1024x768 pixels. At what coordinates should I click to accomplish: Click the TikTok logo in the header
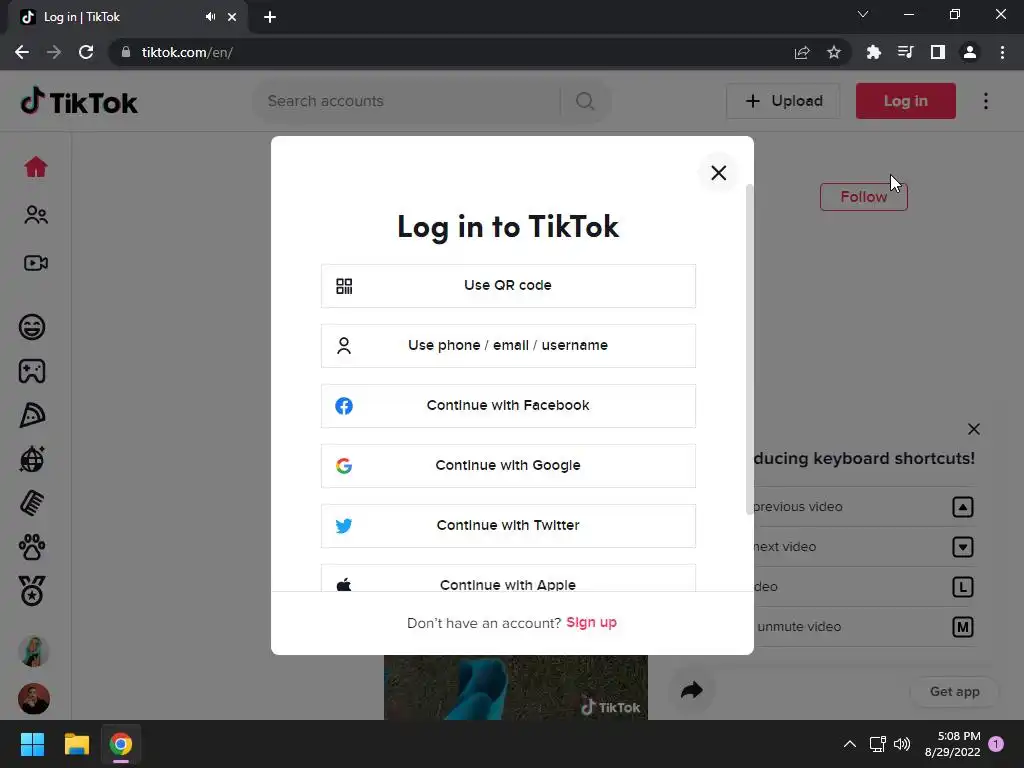tap(79, 101)
